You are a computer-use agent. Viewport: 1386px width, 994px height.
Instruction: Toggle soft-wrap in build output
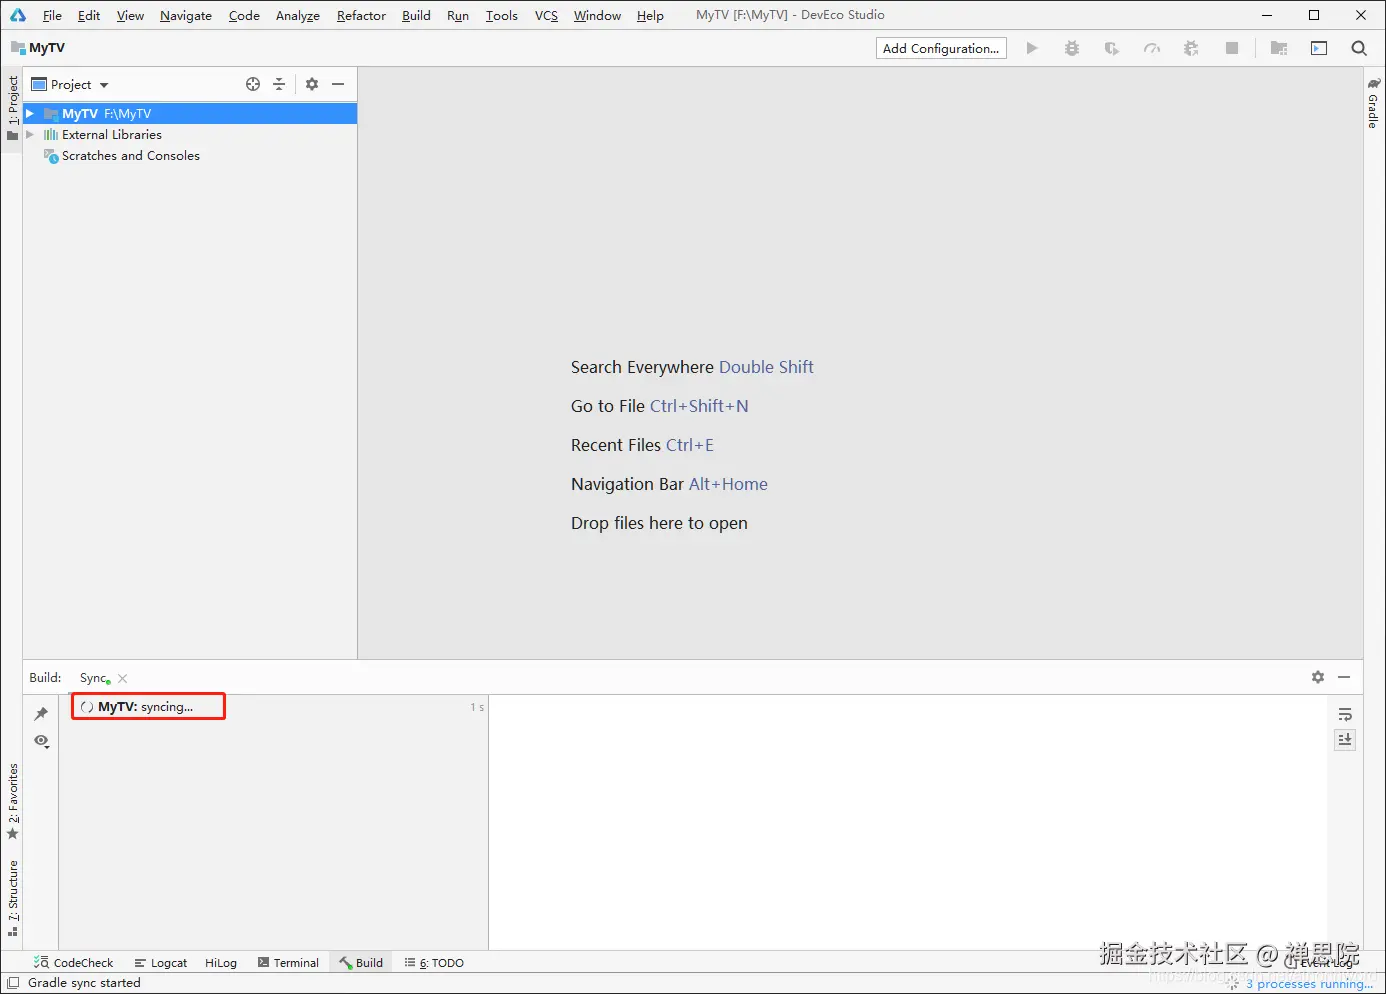(x=1345, y=714)
